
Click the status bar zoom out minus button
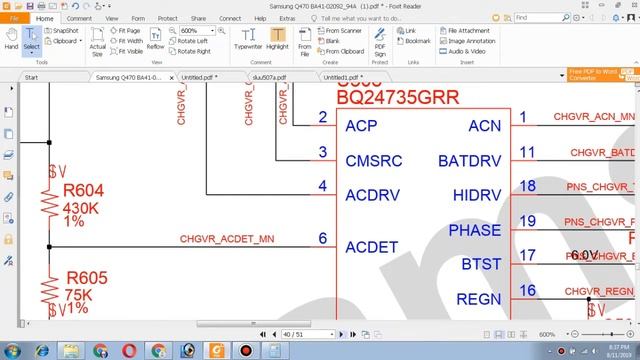pos(575,334)
